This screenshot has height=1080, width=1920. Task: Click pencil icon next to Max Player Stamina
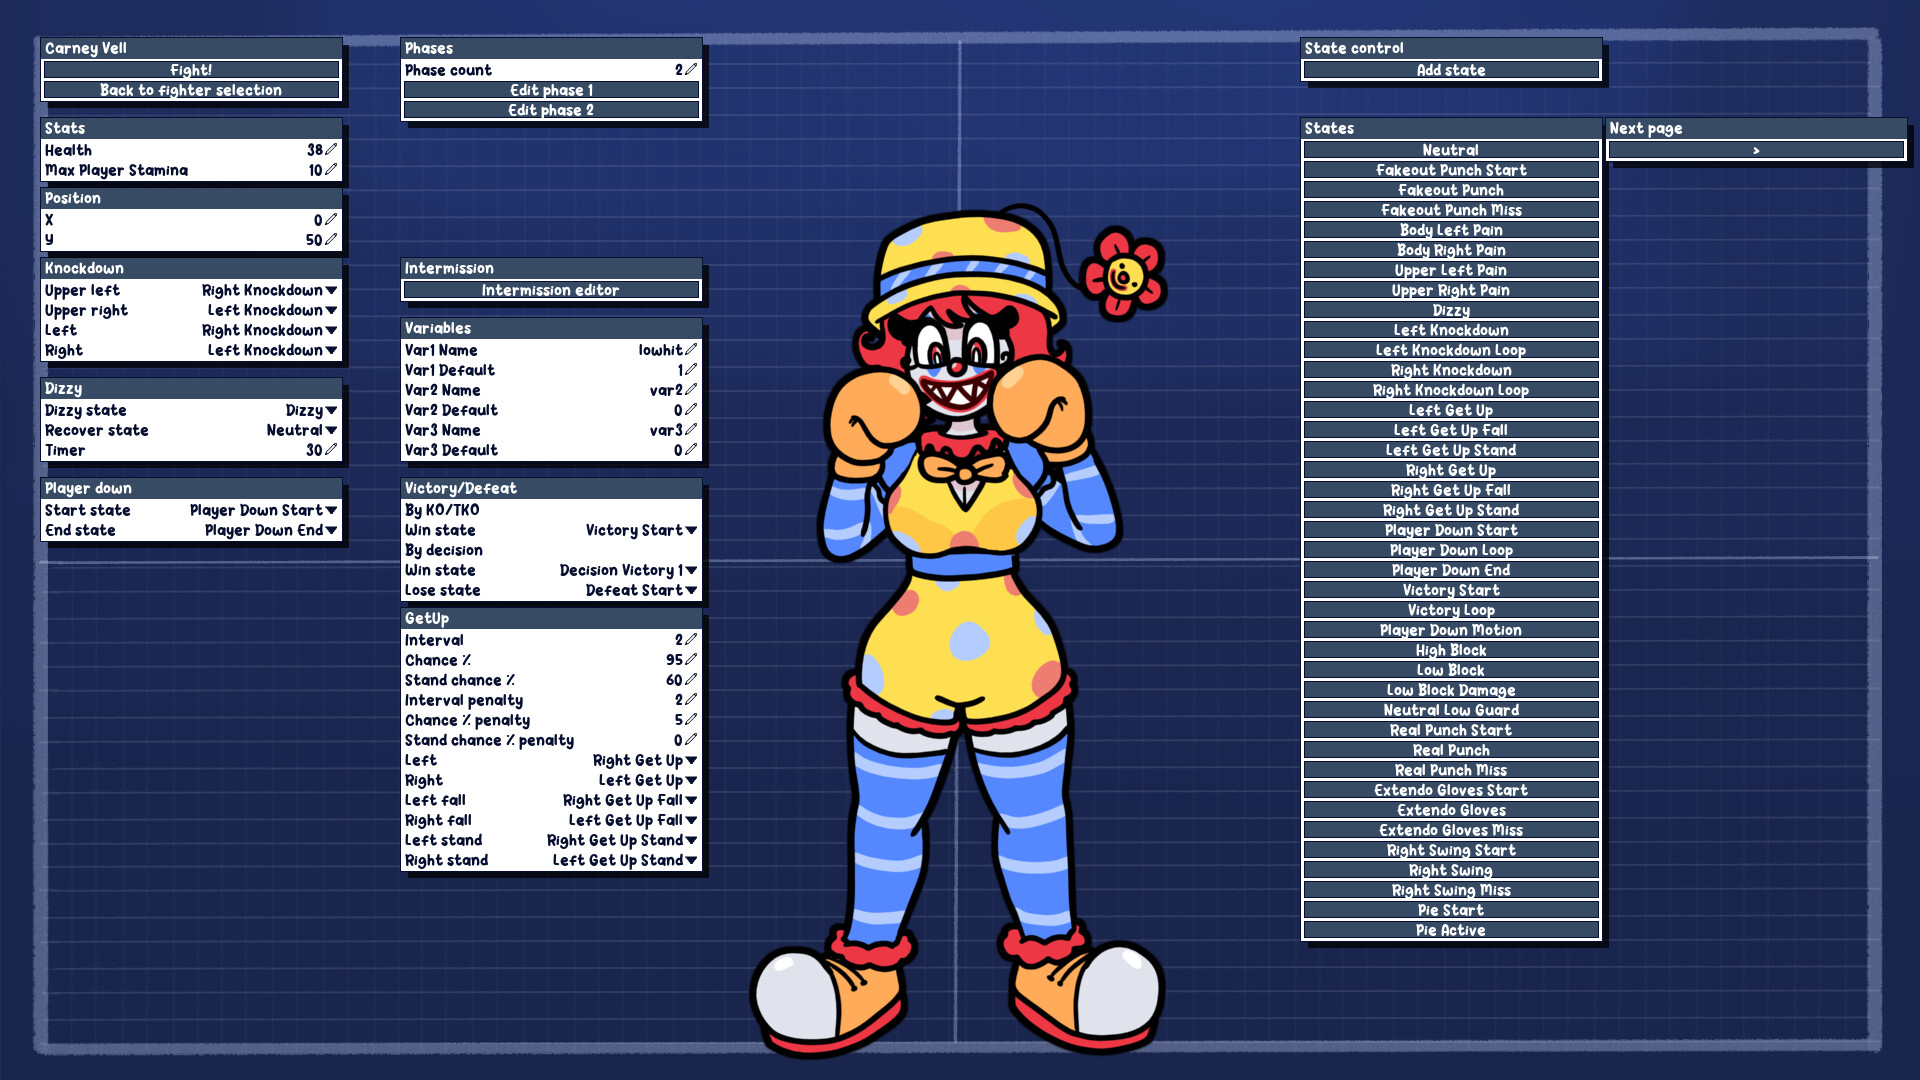click(x=331, y=170)
